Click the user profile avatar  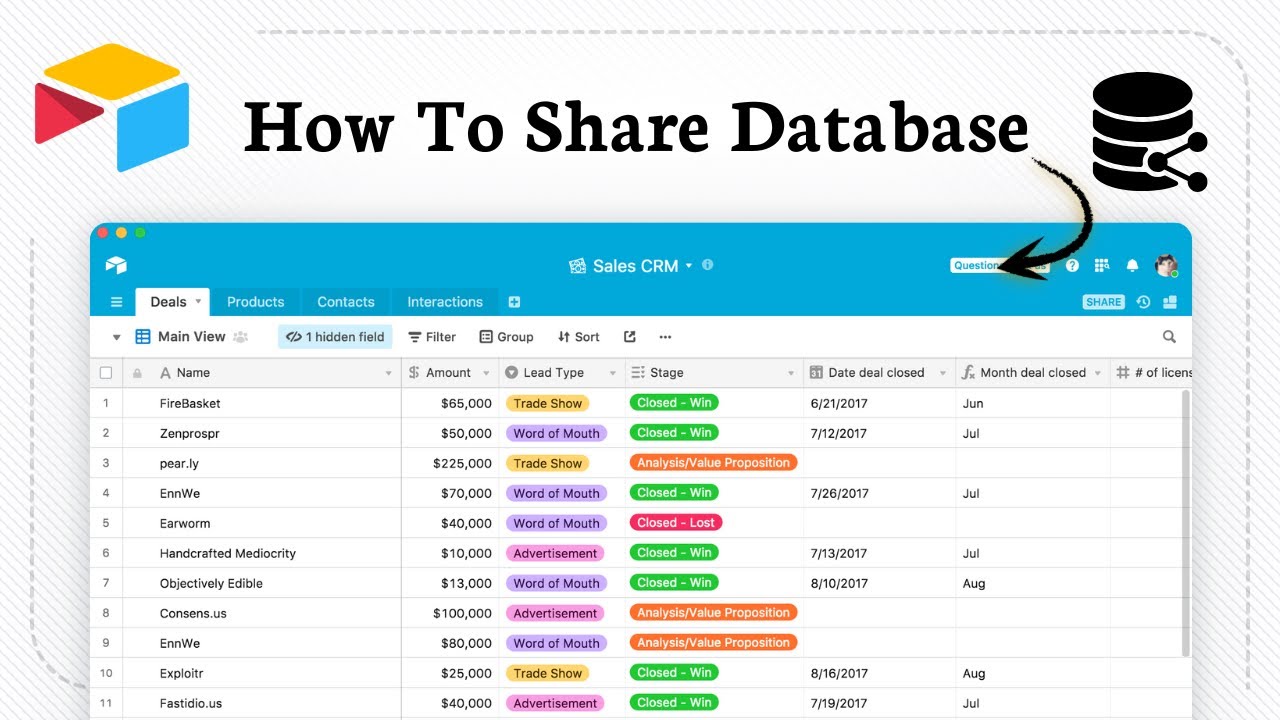point(1166,266)
